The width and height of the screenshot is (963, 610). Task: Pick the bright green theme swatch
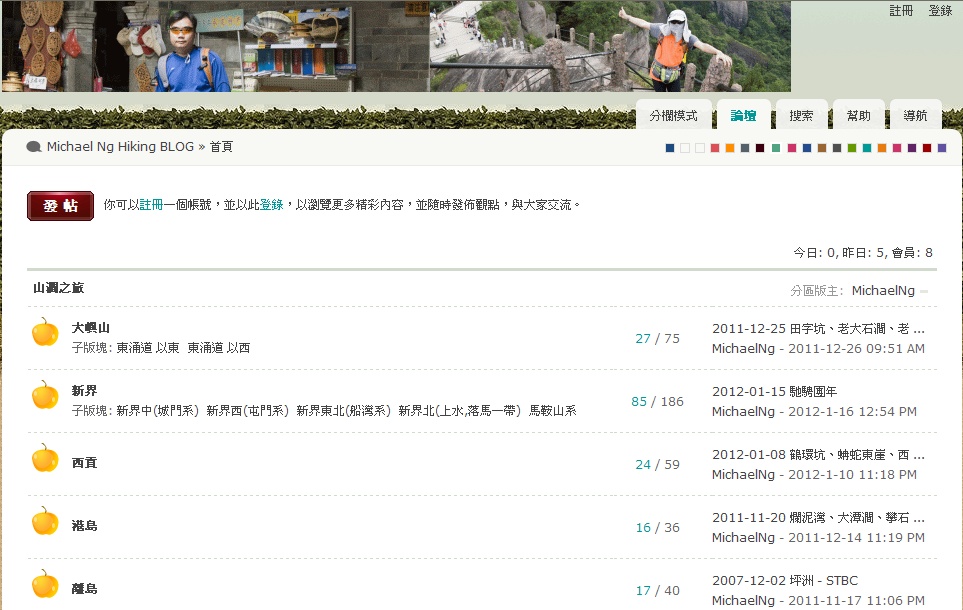[x=851, y=148]
